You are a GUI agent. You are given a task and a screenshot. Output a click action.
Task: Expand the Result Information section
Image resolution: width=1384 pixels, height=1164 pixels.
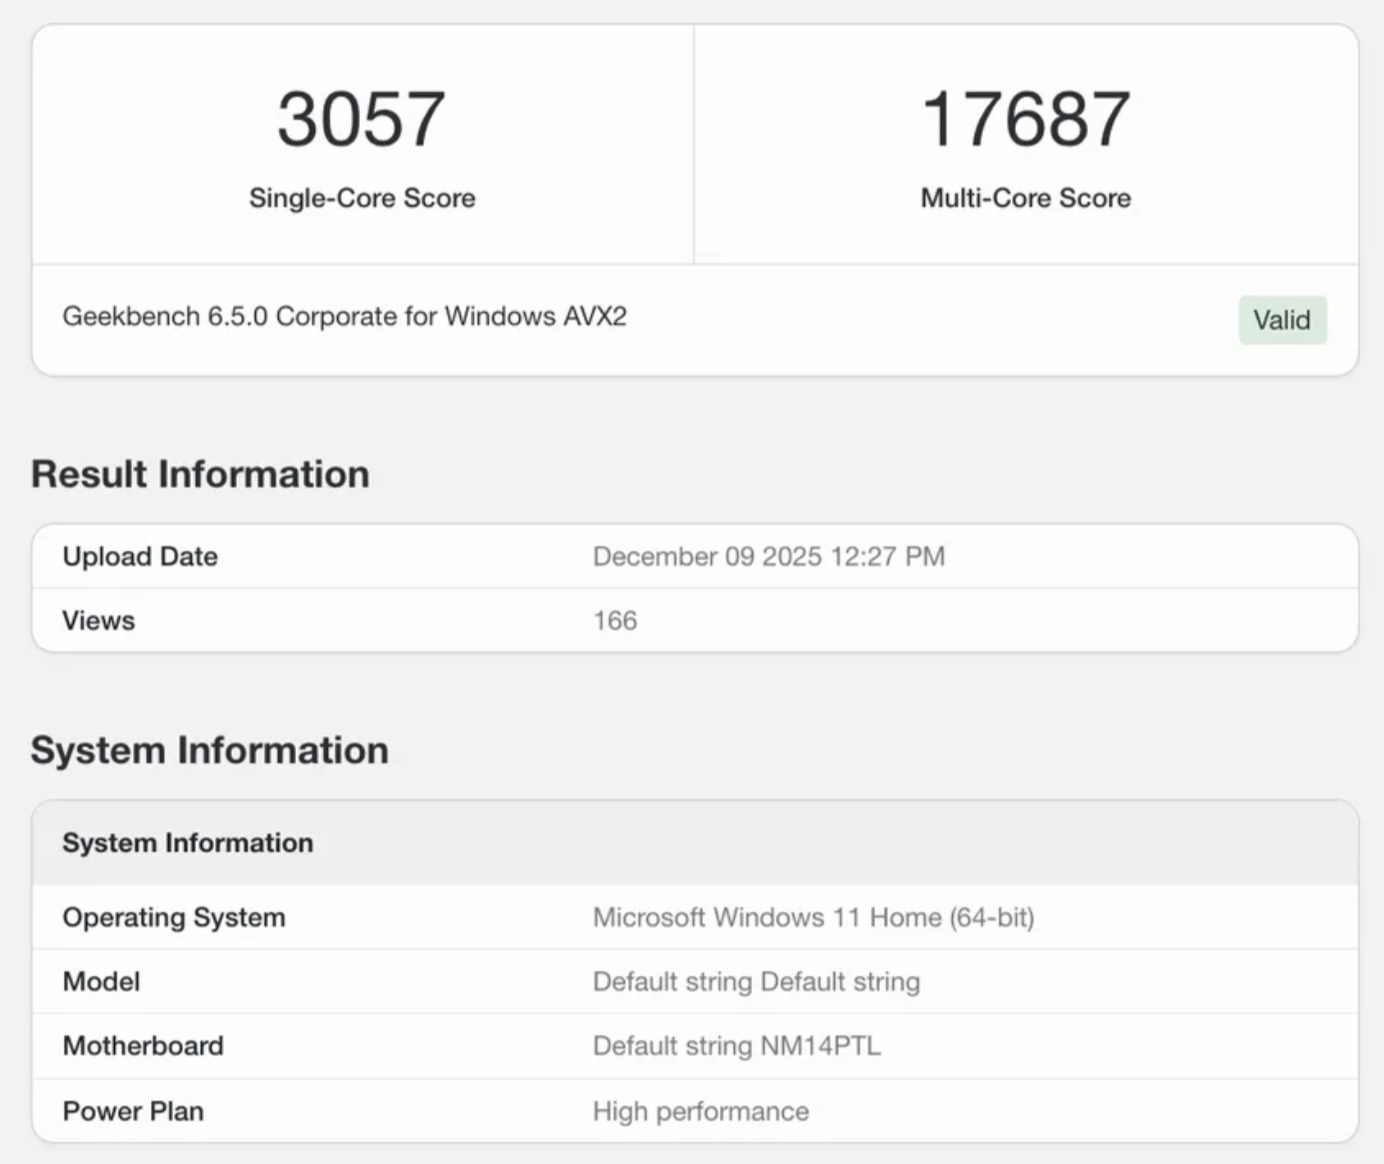pos(200,473)
